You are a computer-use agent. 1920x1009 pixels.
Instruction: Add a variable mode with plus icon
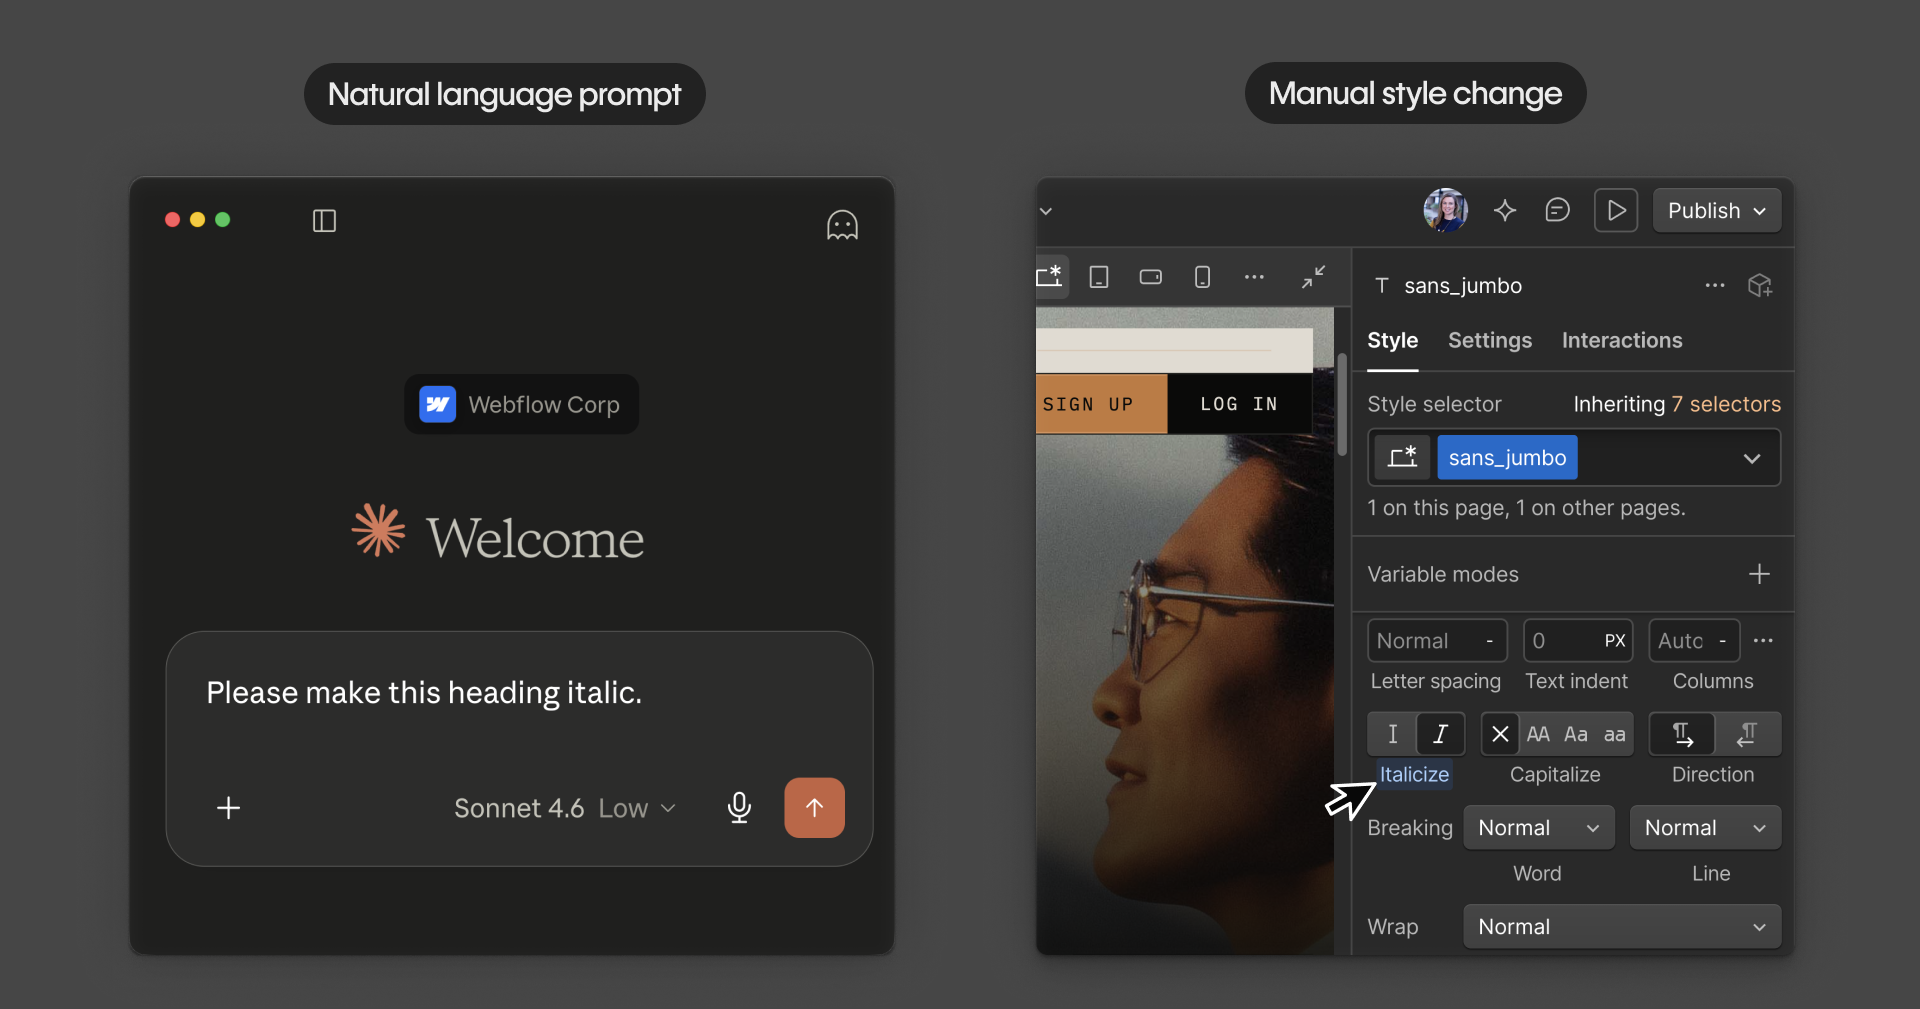tap(1759, 574)
